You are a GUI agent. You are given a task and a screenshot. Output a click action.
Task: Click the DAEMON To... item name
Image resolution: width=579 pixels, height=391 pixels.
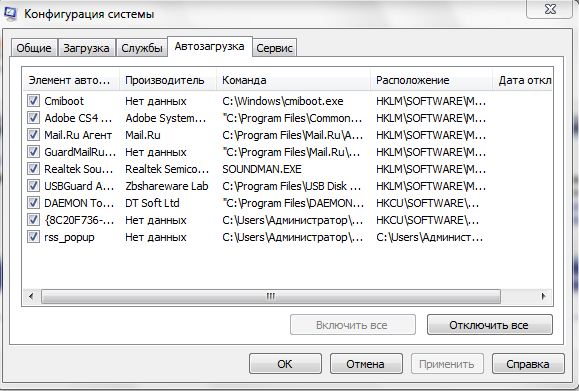pos(79,203)
